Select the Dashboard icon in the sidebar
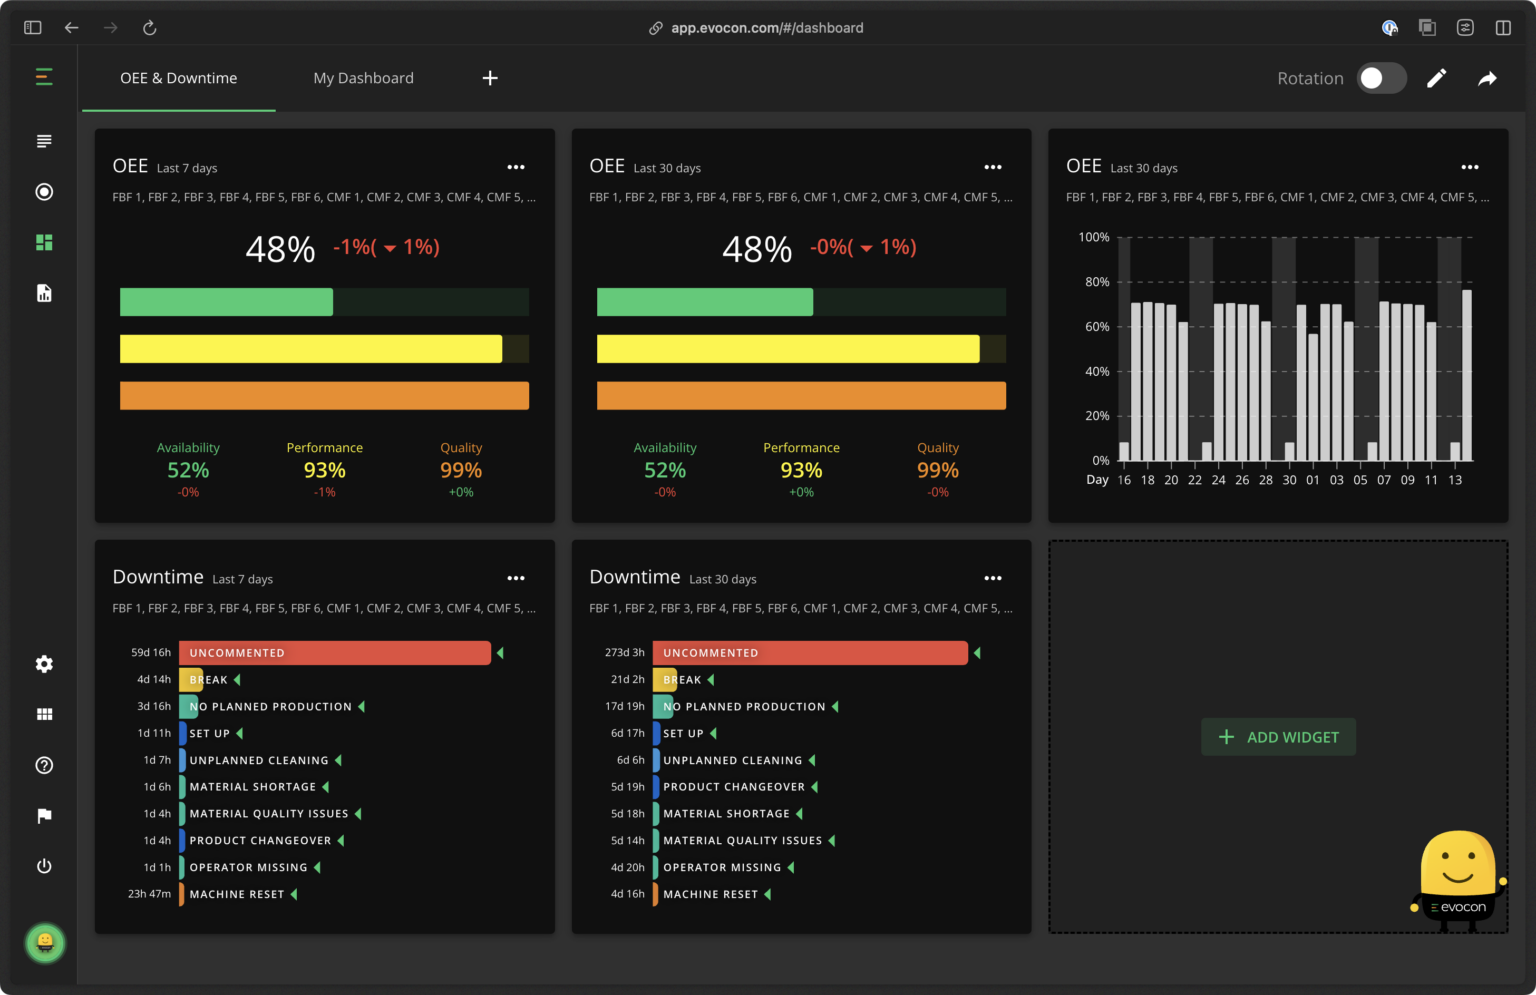This screenshot has width=1536, height=995. click(x=44, y=242)
